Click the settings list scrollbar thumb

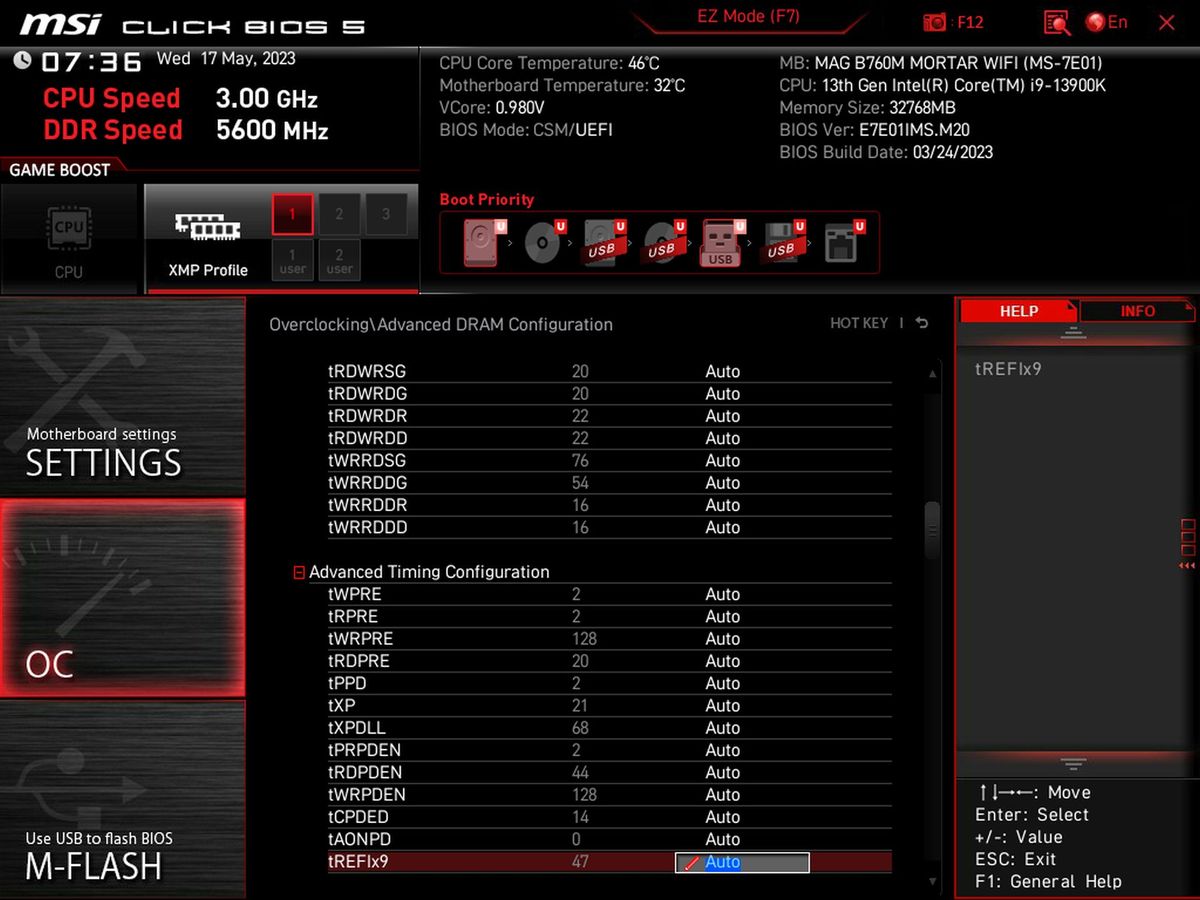click(932, 529)
